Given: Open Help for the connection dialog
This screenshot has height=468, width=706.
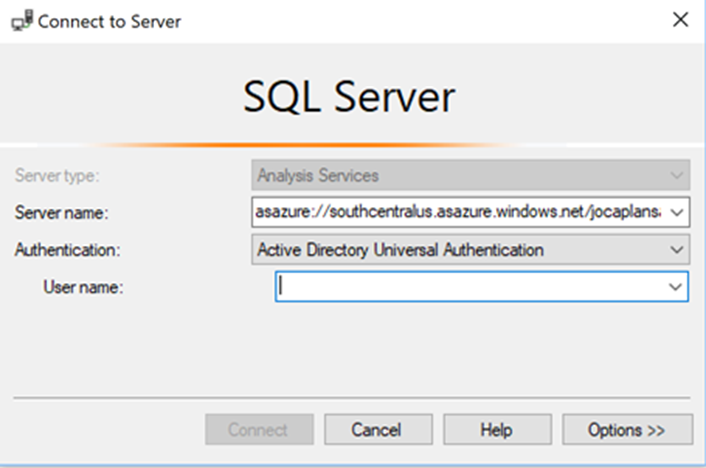Looking at the screenshot, I should 497,430.
